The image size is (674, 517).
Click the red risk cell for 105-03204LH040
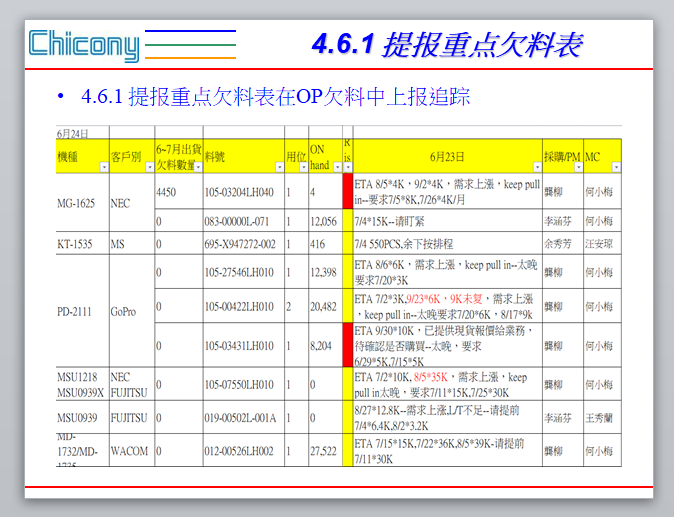pos(348,191)
